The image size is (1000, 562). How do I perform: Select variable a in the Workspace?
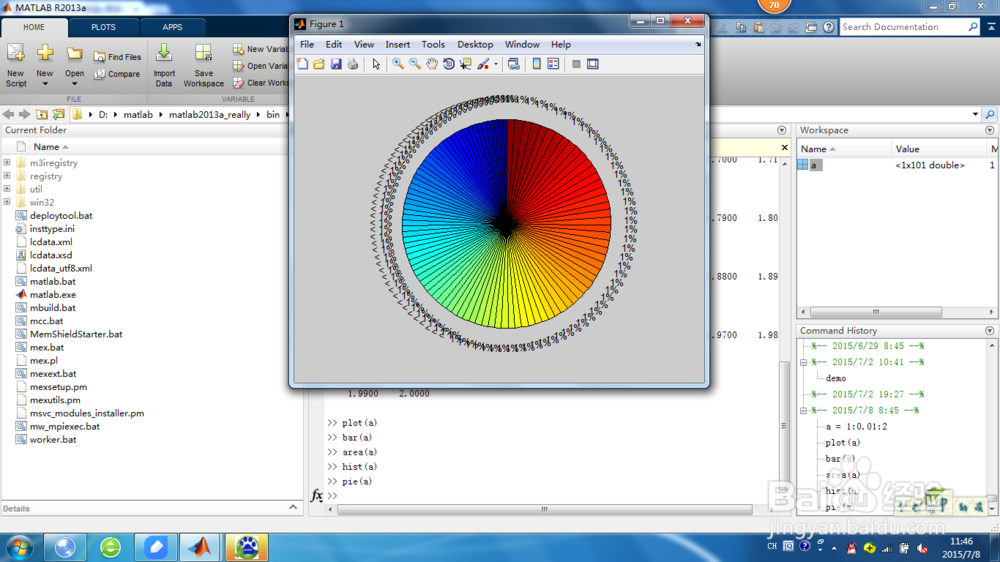[813, 165]
